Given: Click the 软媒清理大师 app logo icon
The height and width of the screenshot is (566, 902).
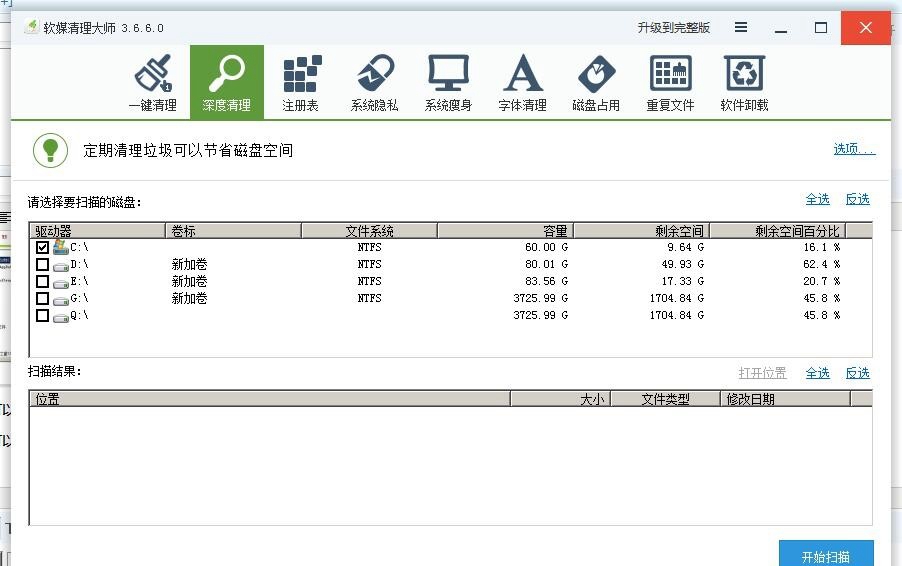Looking at the screenshot, I should pyautogui.click(x=32, y=27).
